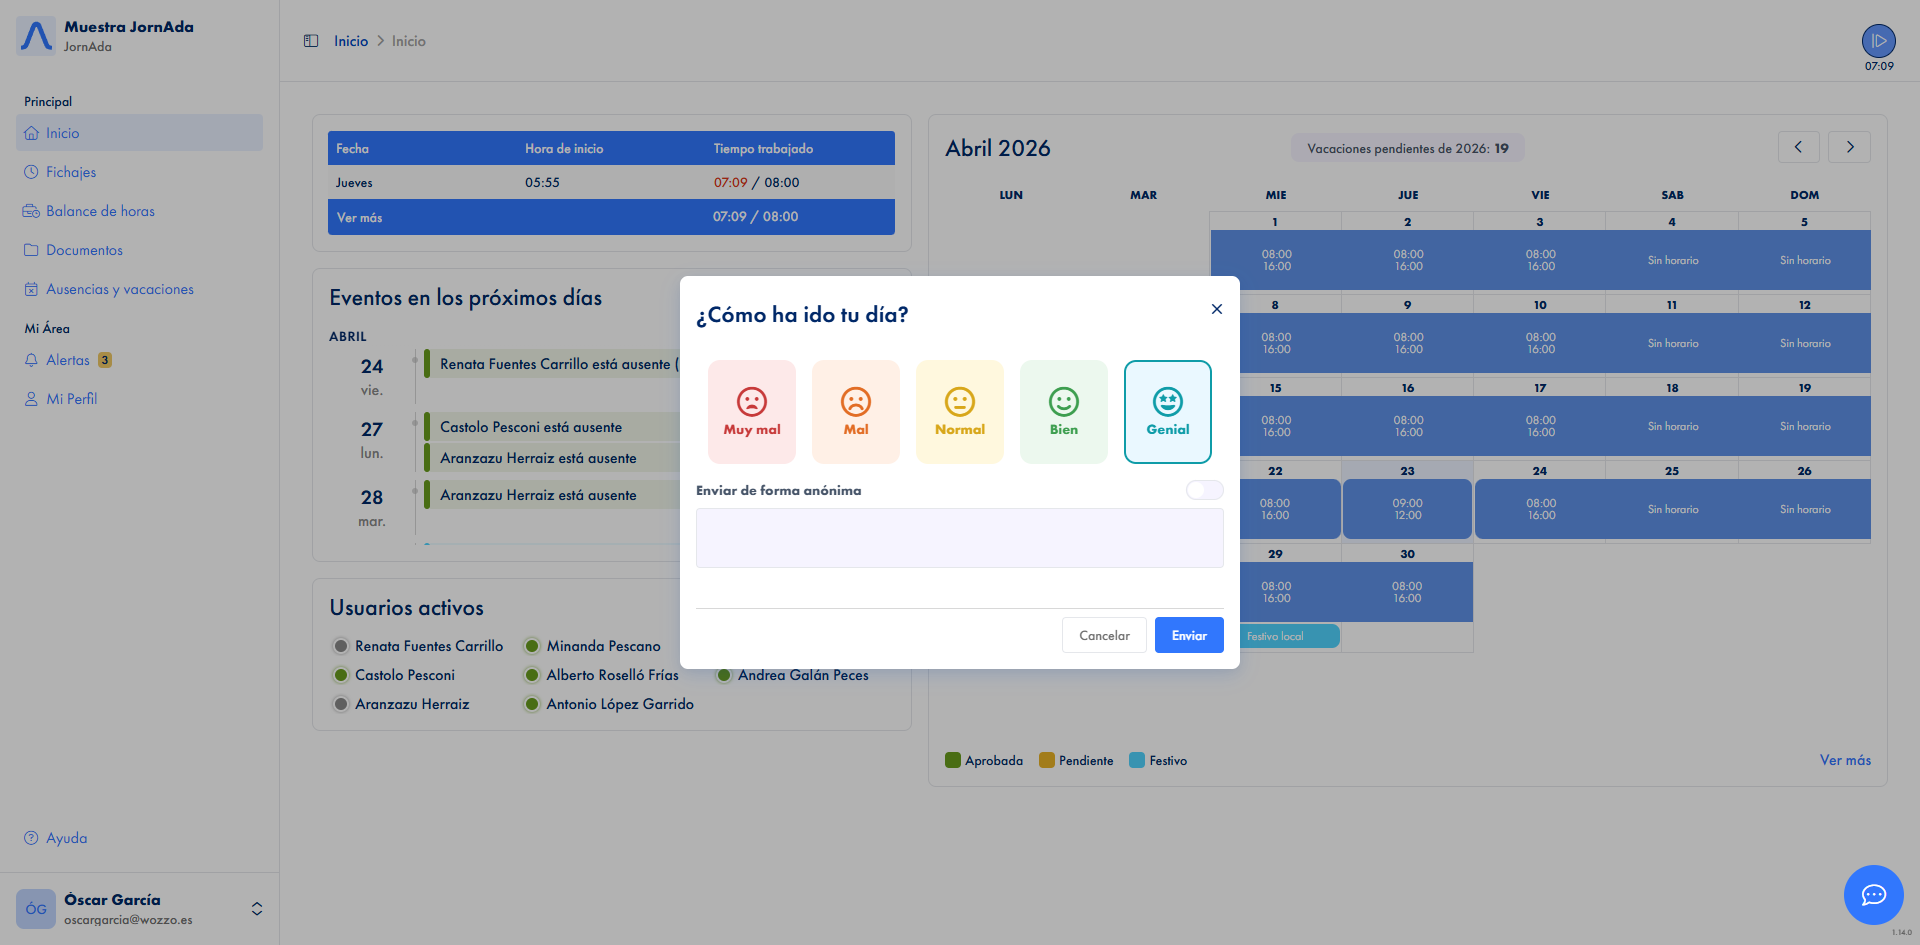
Task: Open Inicio from the sidebar menu
Action: click(62, 132)
